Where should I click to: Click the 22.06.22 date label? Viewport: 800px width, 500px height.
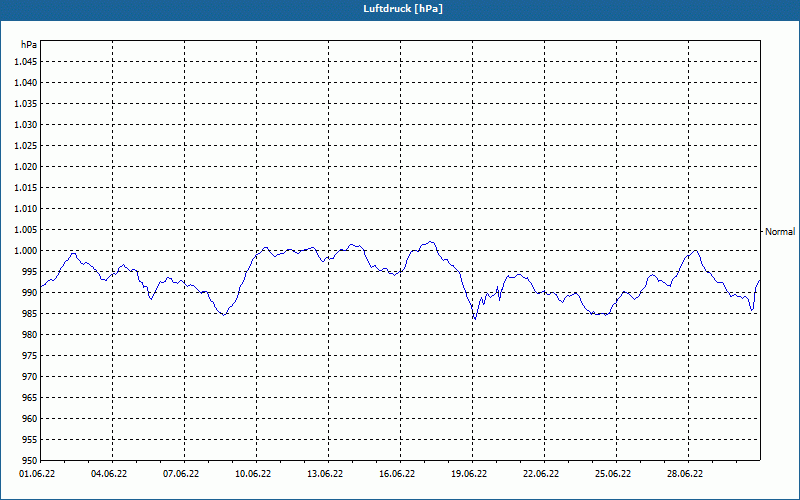pos(541,474)
